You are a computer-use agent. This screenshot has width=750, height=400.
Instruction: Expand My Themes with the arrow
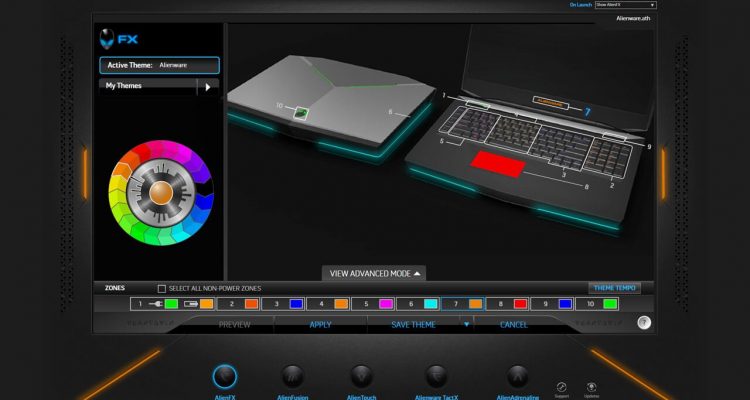coord(208,87)
